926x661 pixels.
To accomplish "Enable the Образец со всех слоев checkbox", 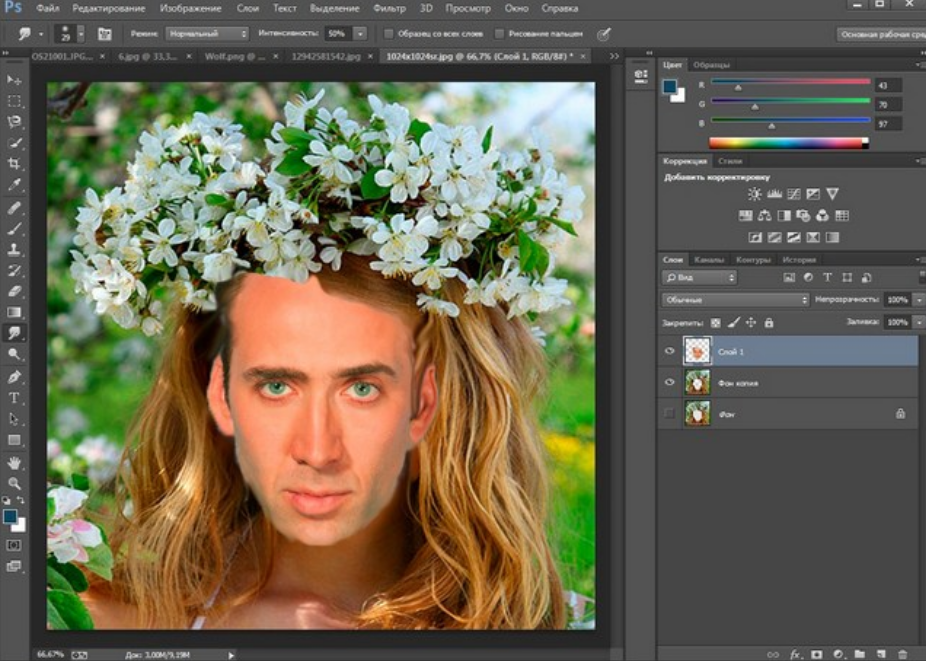I will click(389, 34).
